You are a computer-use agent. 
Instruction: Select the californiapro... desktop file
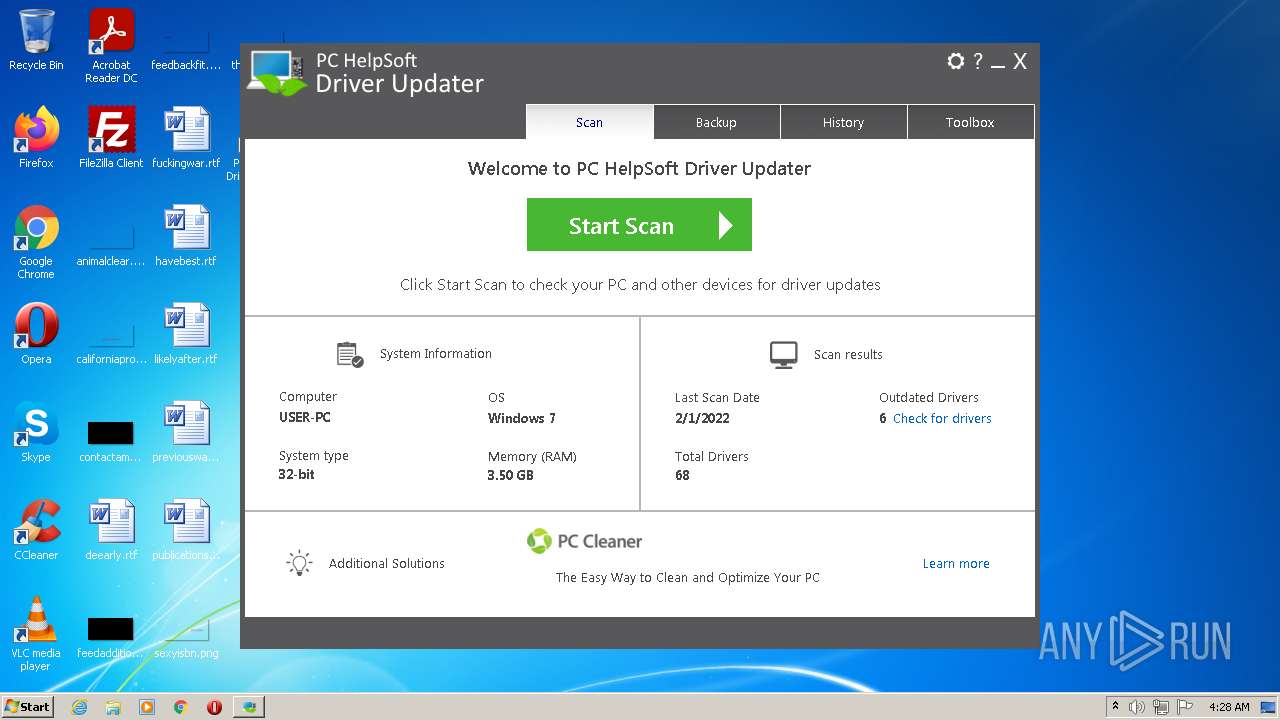coord(111,340)
